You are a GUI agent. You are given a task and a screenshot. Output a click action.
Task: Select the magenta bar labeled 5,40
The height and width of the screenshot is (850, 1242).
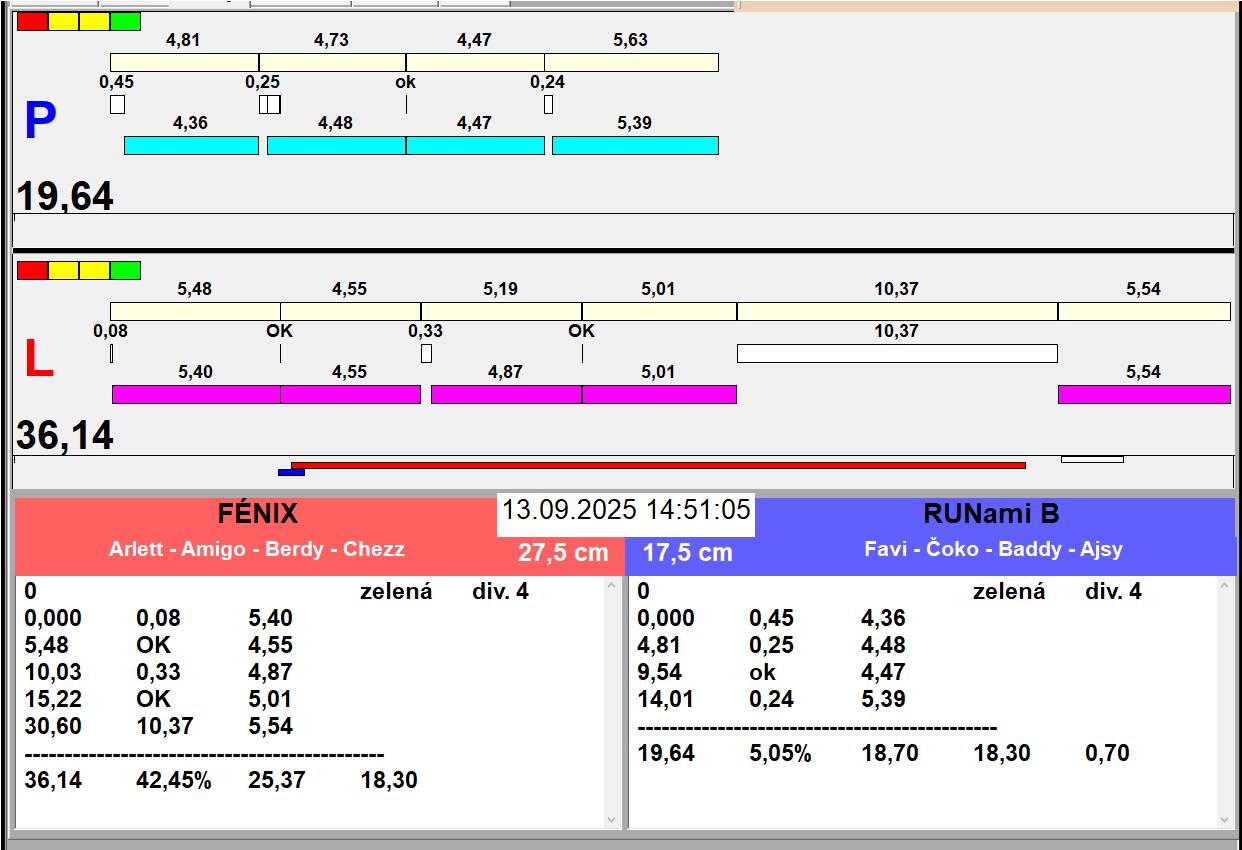196,394
